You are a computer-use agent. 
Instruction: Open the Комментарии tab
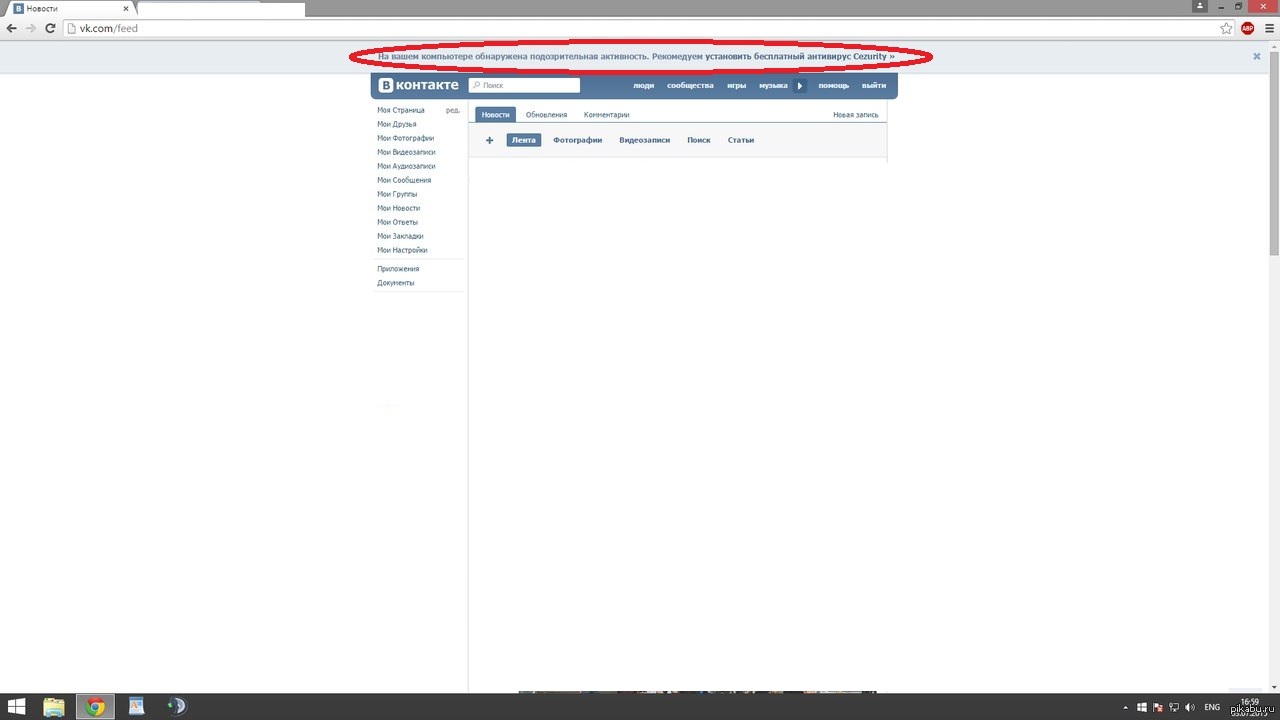[x=606, y=115]
